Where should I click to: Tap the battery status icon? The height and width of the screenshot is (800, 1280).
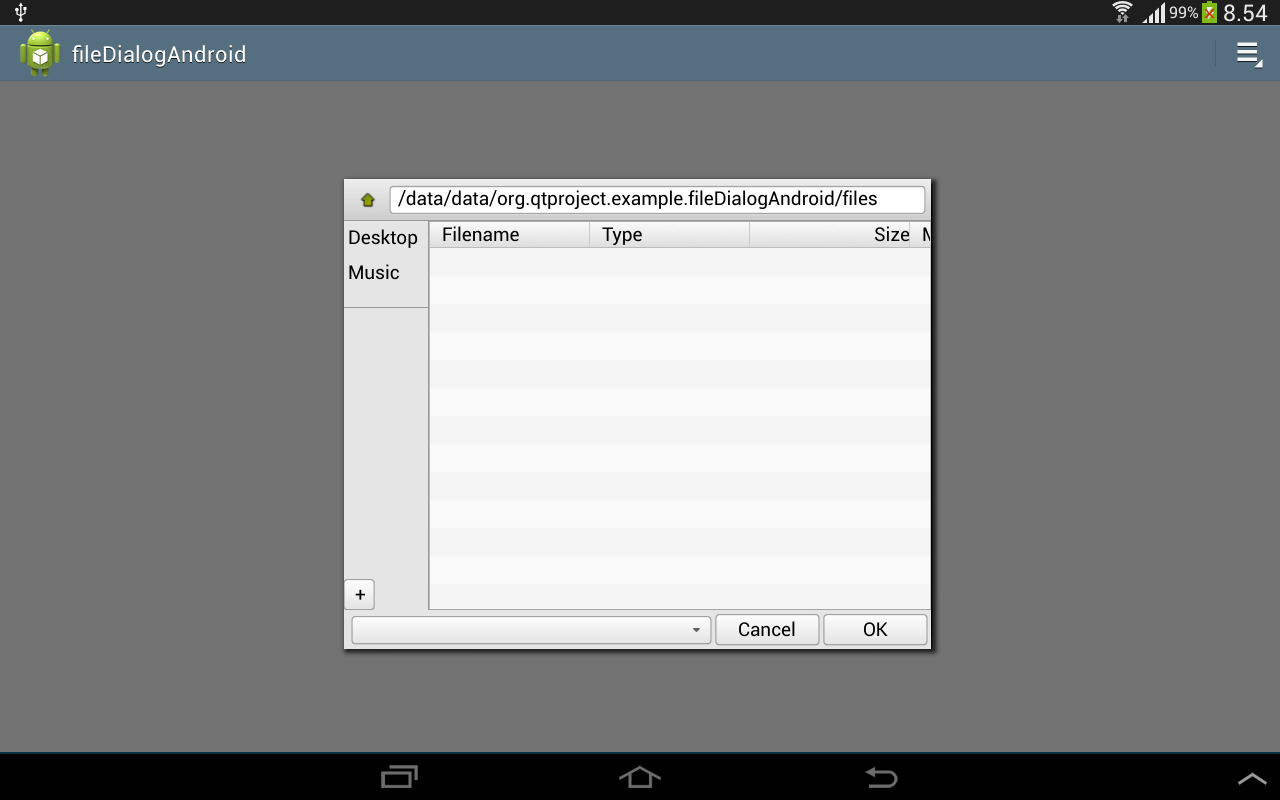click(1209, 12)
